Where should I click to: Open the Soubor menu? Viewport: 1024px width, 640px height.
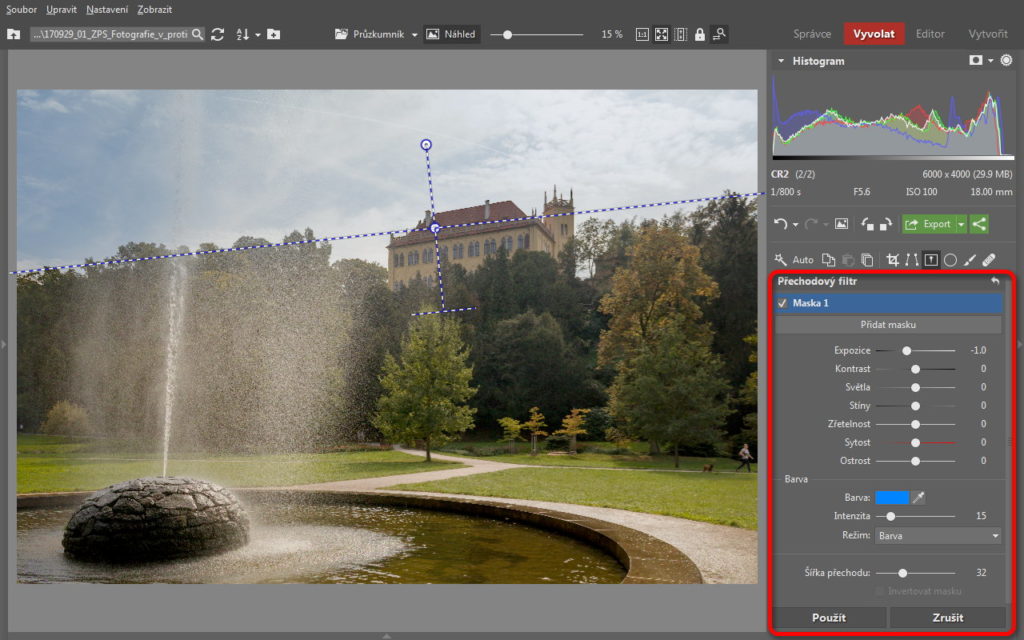pyautogui.click(x=21, y=9)
